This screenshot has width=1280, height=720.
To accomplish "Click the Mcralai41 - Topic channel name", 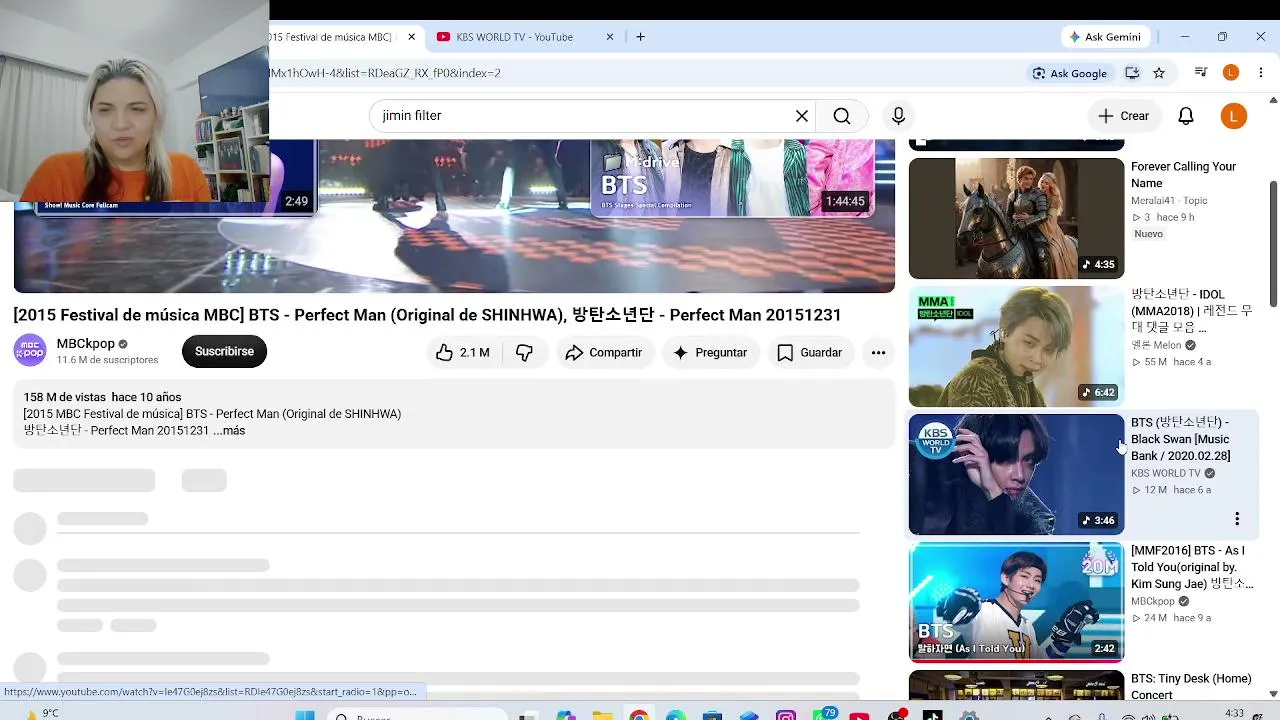I will (x=1169, y=201).
